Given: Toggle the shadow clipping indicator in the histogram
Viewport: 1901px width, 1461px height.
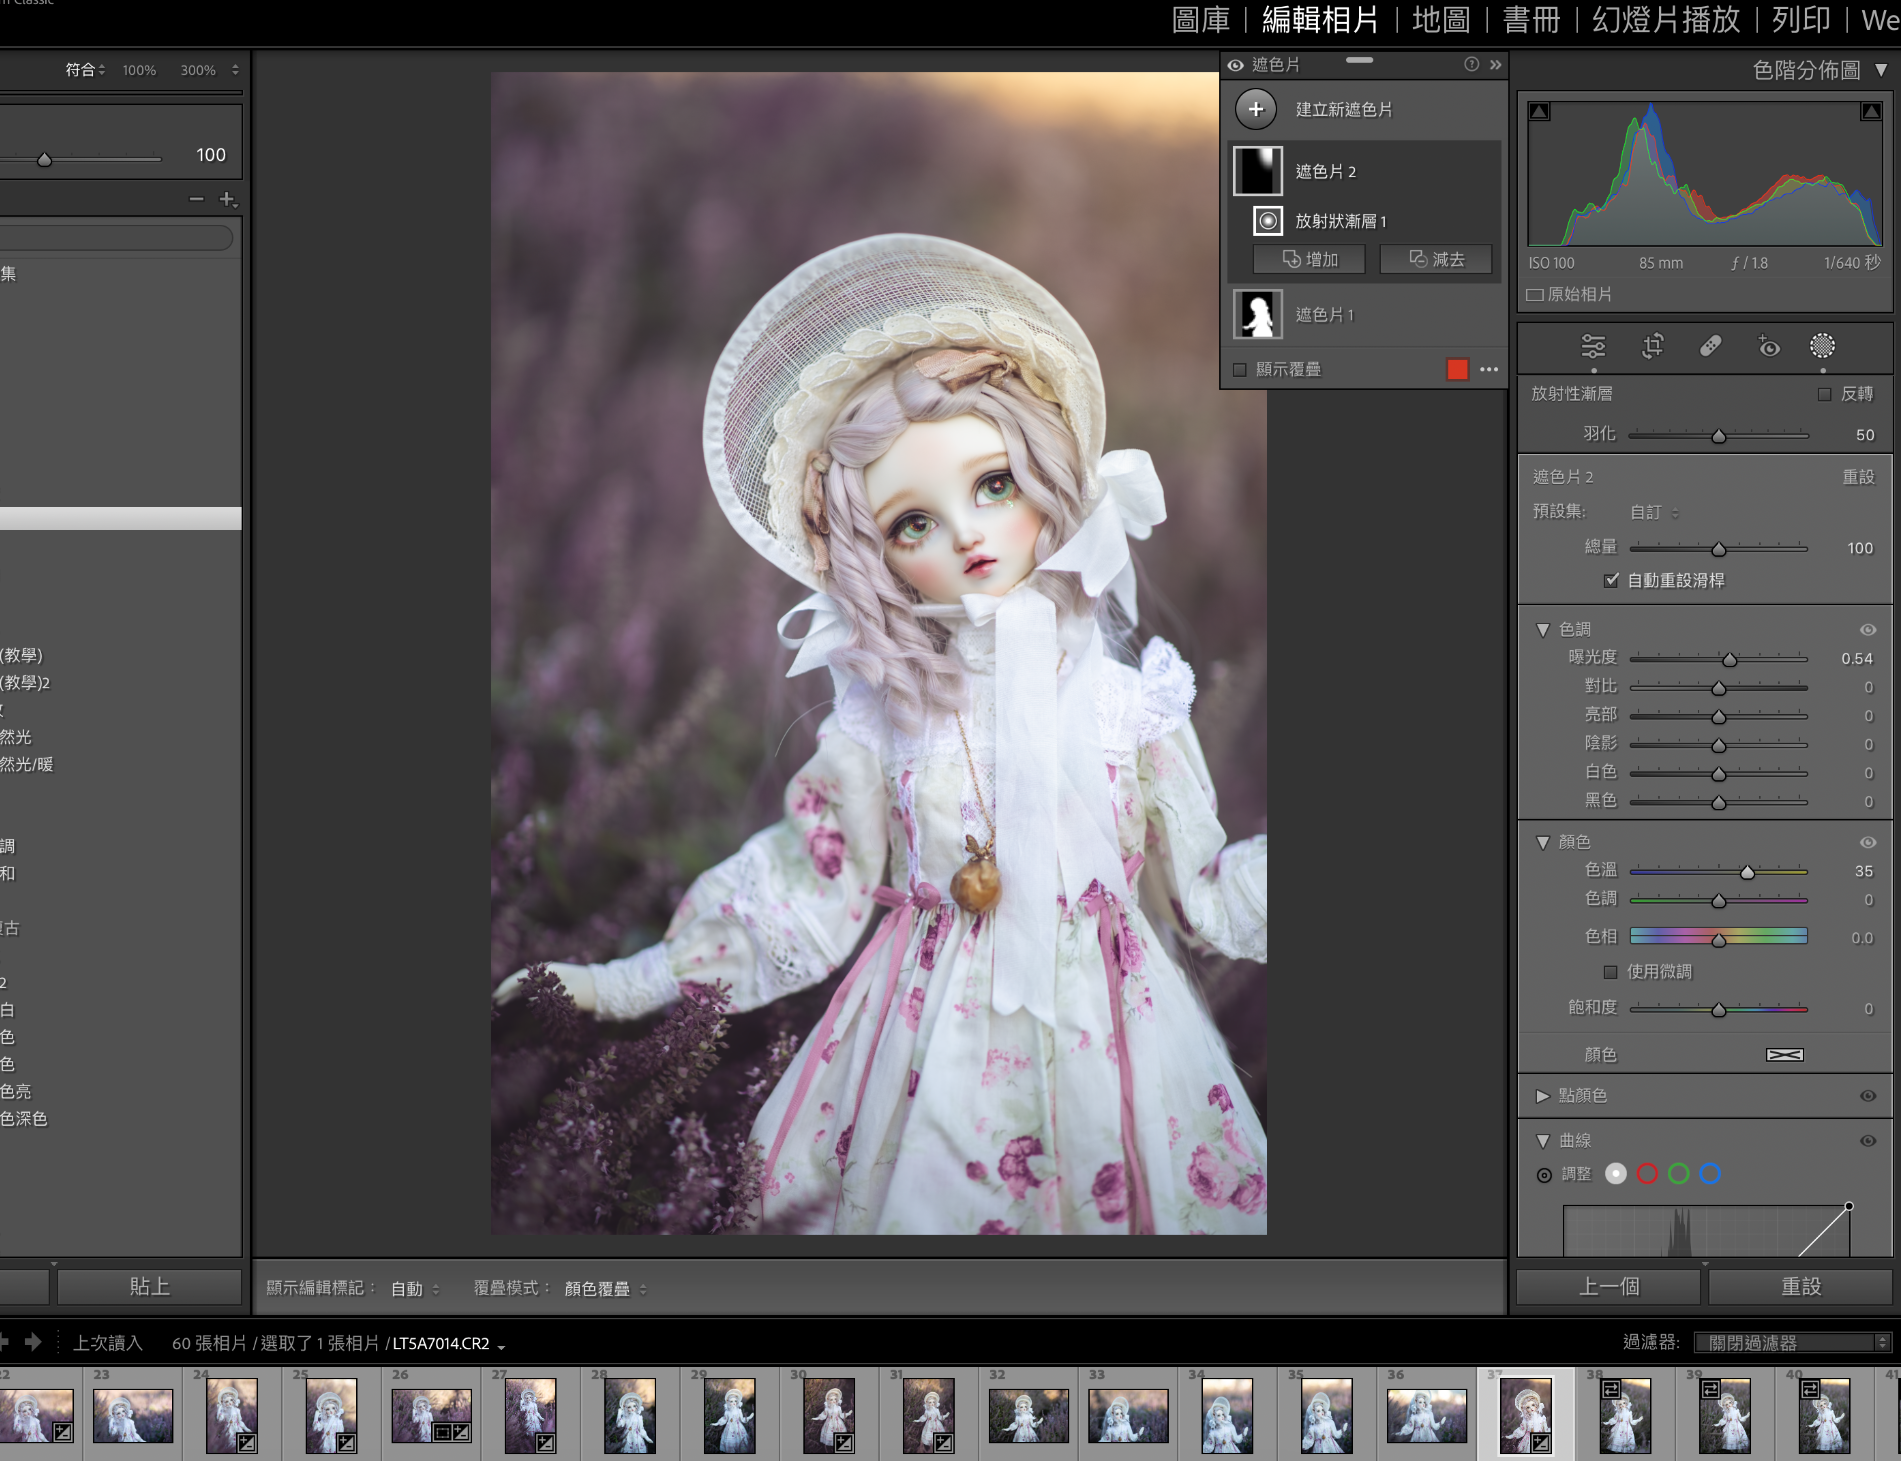Looking at the screenshot, I should point(1540,111).
